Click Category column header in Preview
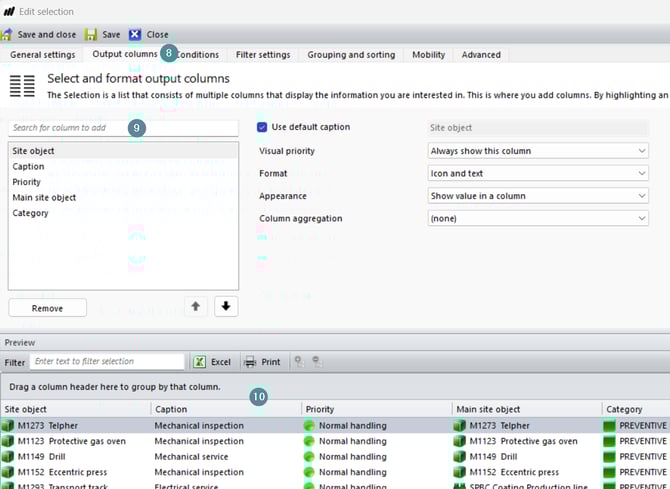The height and width of the screenshot is (489, 670). click(636, 409)
